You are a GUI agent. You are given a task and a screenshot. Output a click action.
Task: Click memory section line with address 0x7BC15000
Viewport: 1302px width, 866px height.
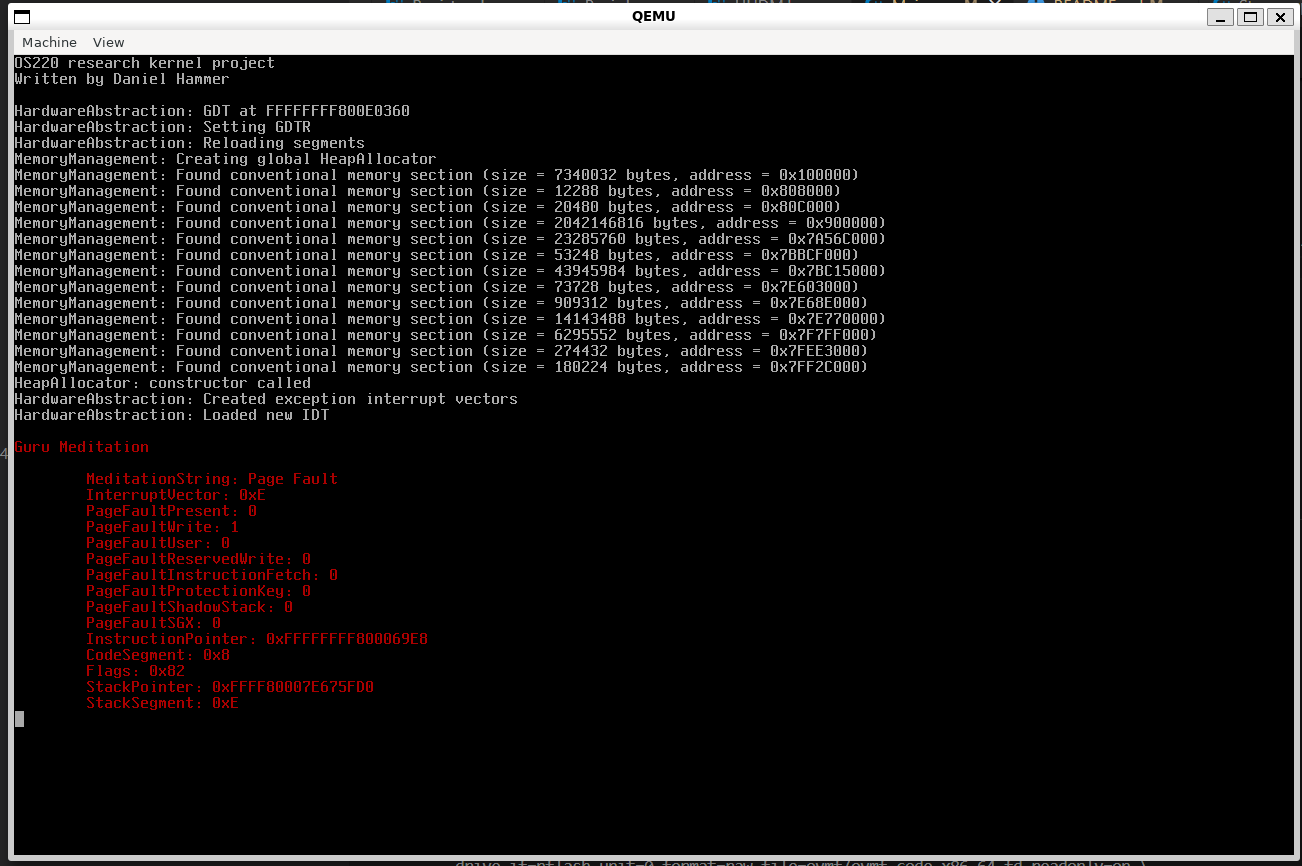(x=450, y=271)
